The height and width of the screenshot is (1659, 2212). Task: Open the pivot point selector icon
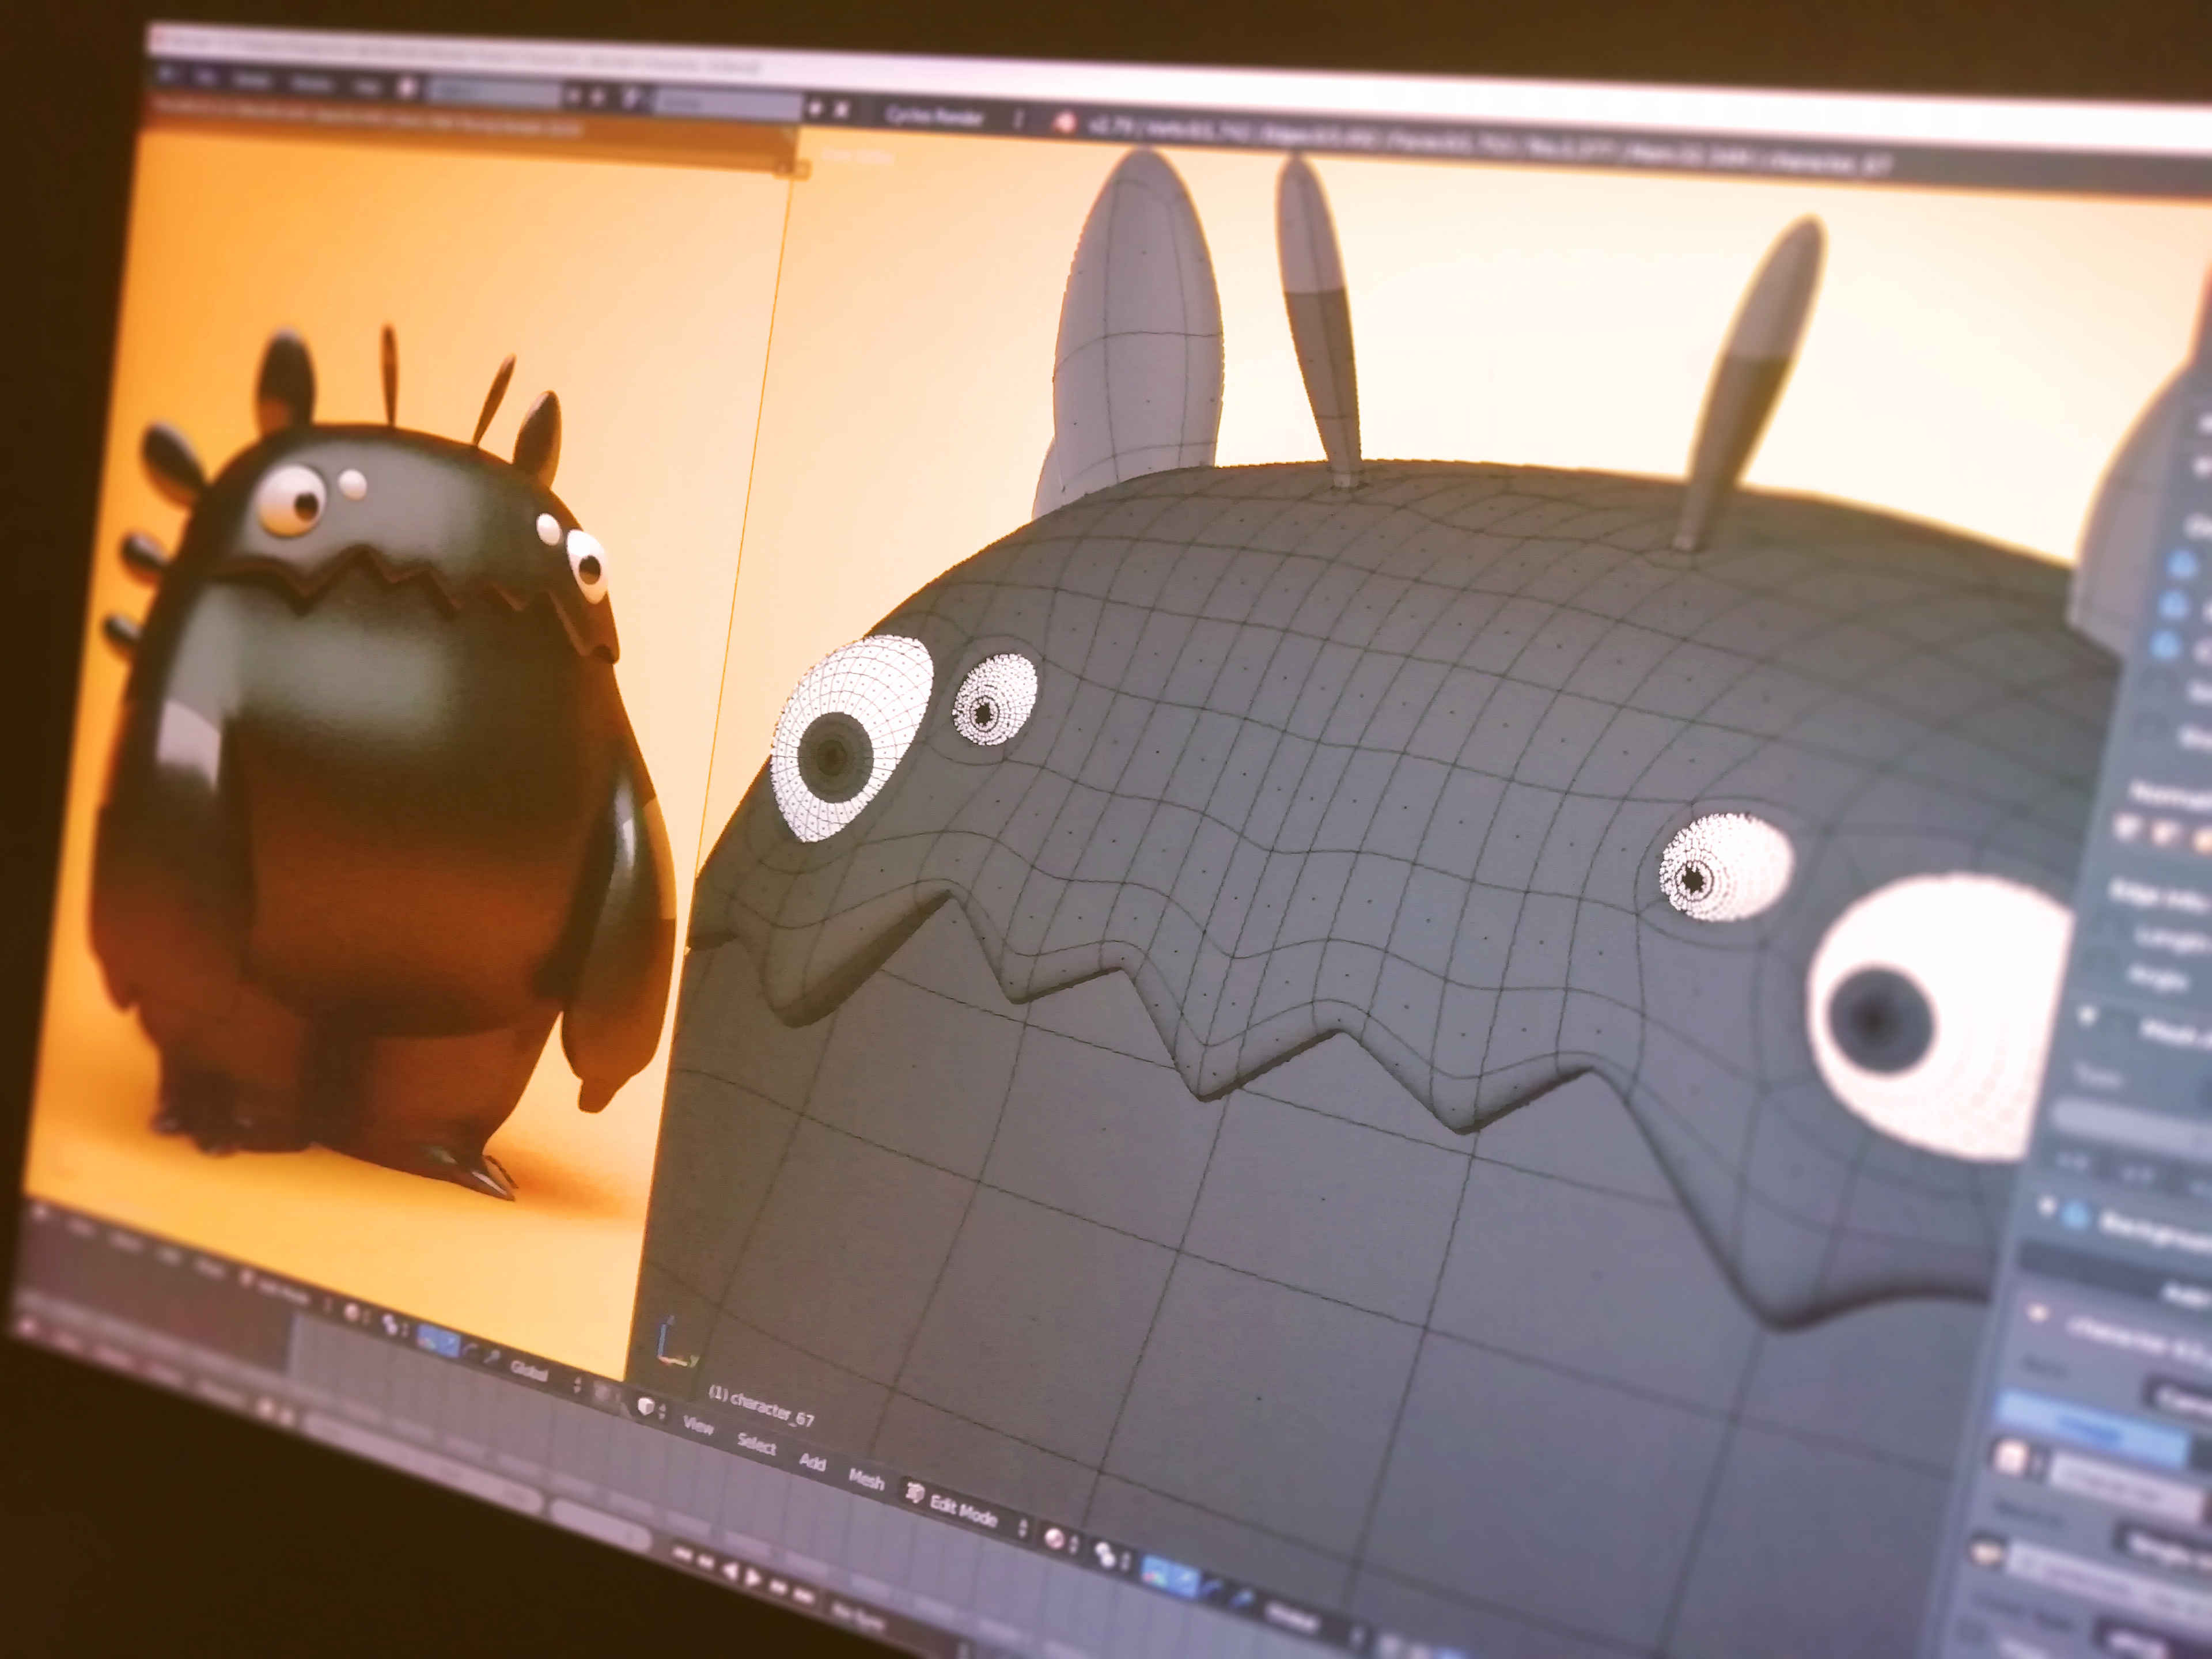point(1106,1555)
